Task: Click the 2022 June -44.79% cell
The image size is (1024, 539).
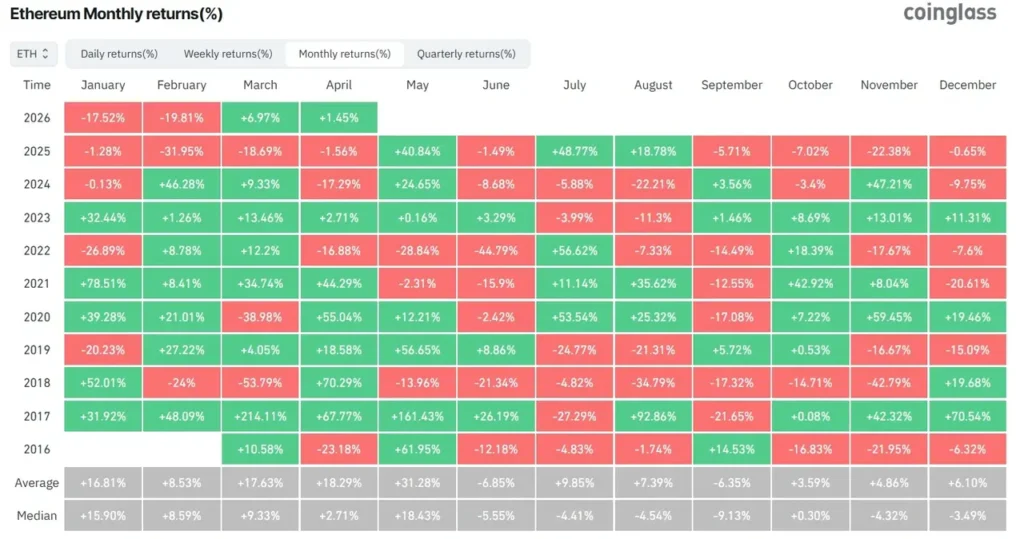Action: (x=496, y=250)
